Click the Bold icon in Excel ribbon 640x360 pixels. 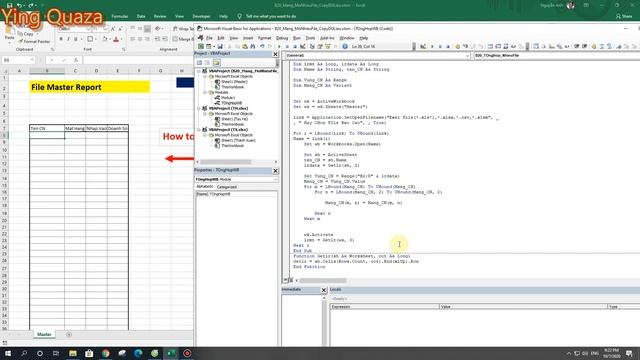[61, 39]
